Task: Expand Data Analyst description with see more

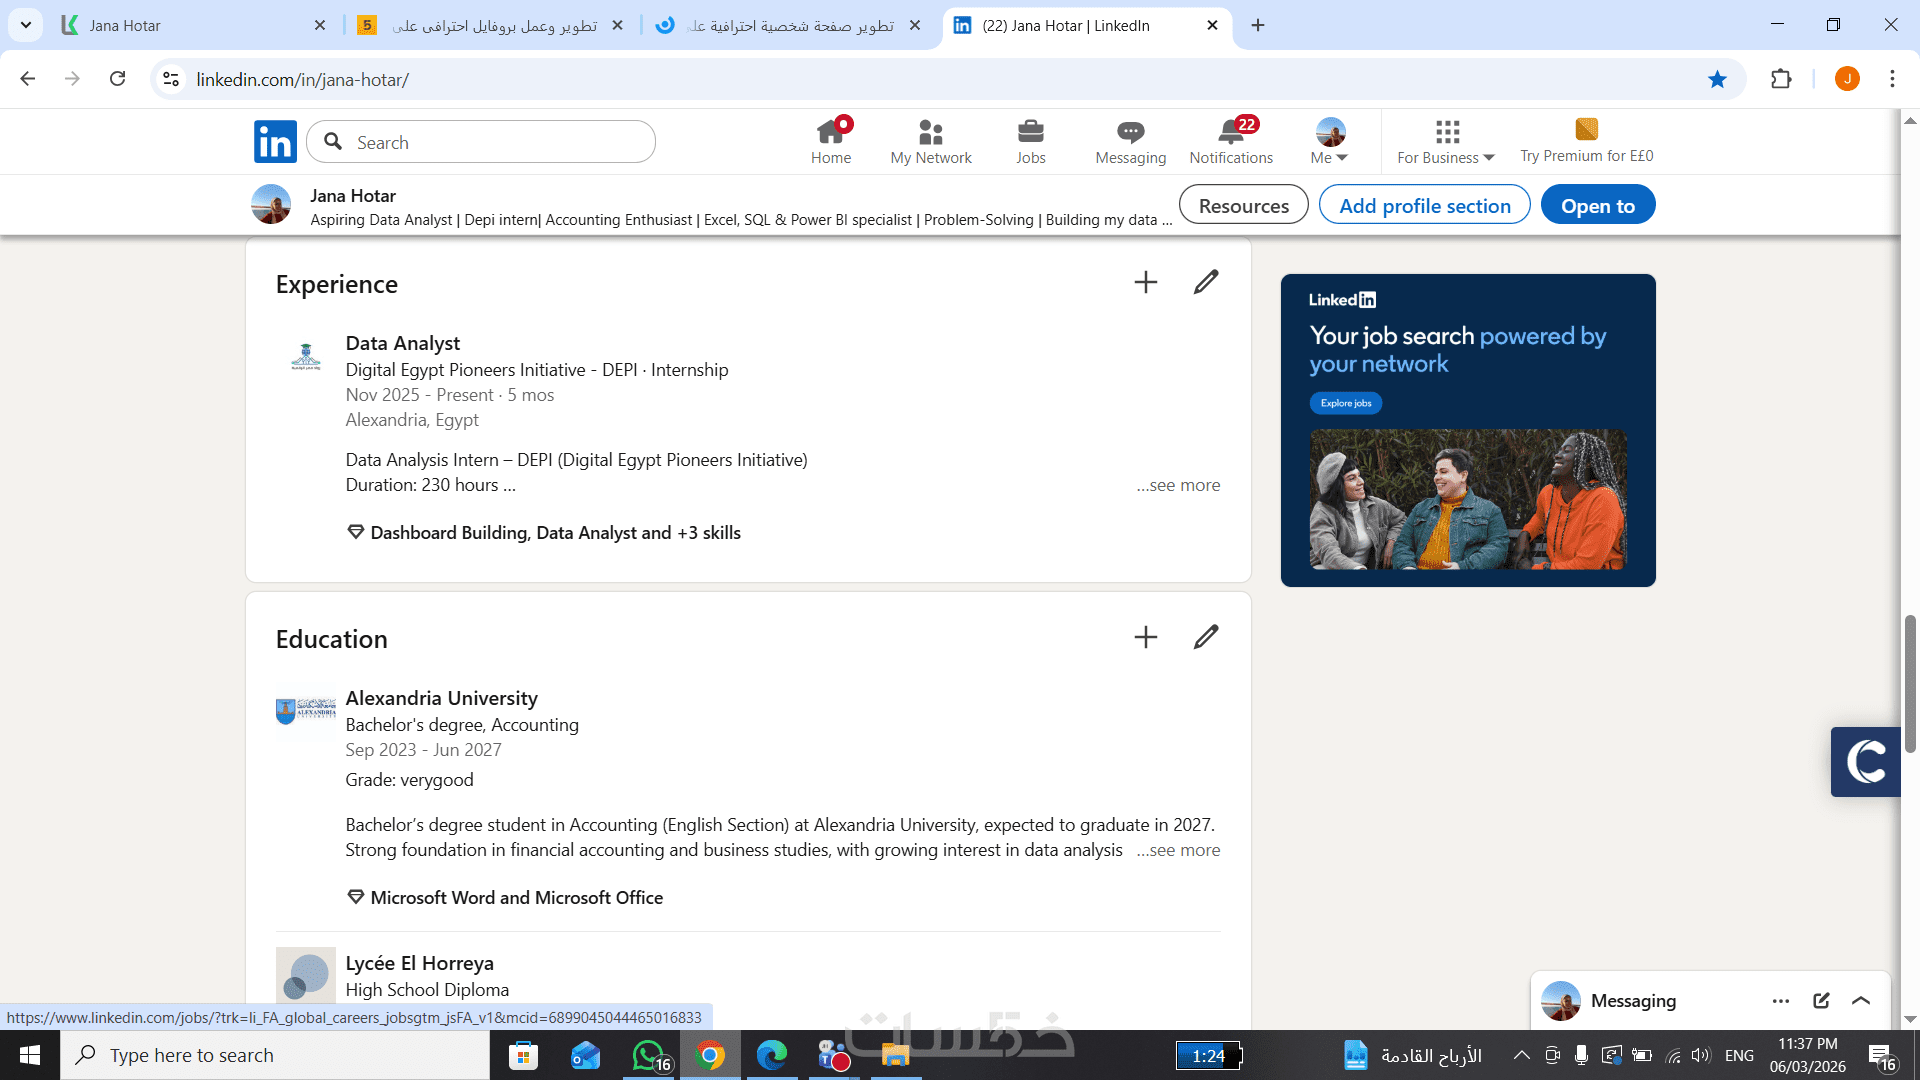Action: click(1178, 485)
